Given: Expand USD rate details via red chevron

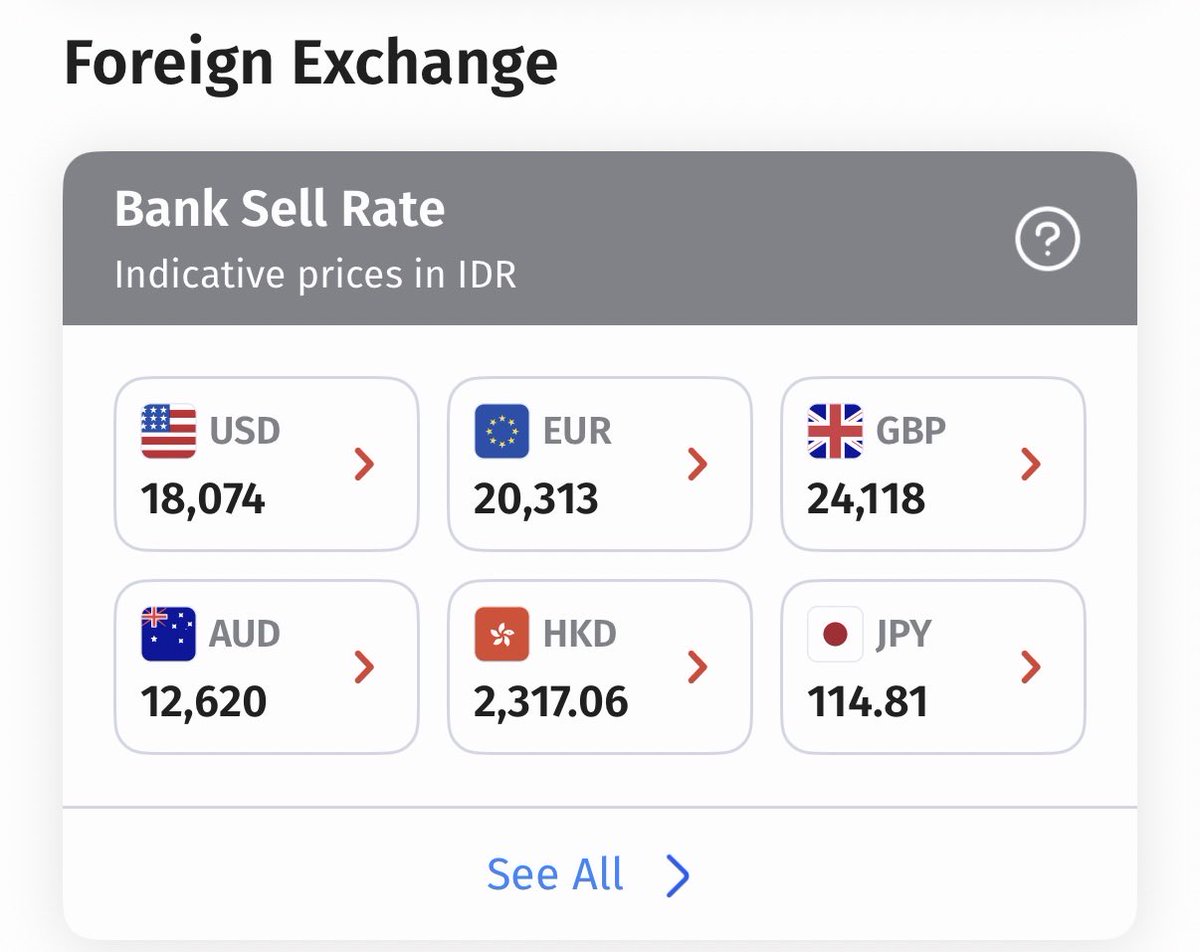Looking at the screenshot, I should (x=365, y=464).
